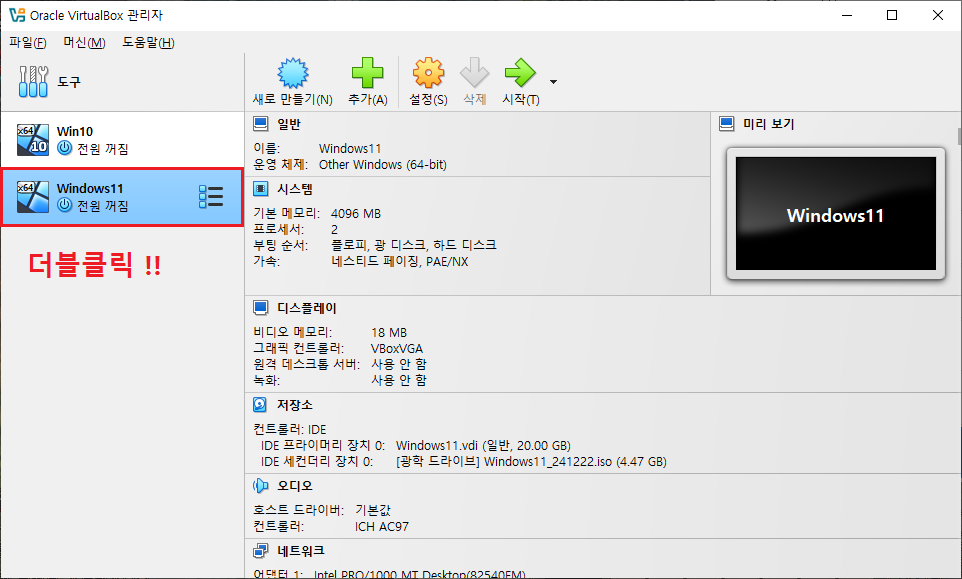Click the ICH AC97 audio controller value
This screenshot has width=962, height=579.
pos(382,526)
